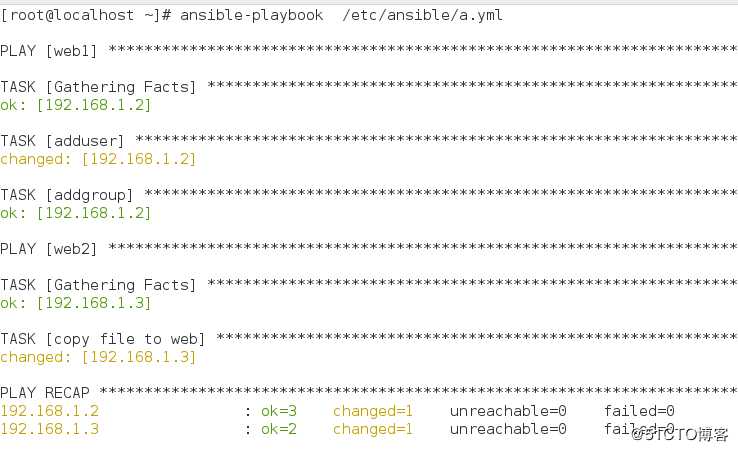This screenshot has width=738, height=451.
Task: Click the ok=2 recap value
Action: [x=279, y=429]
